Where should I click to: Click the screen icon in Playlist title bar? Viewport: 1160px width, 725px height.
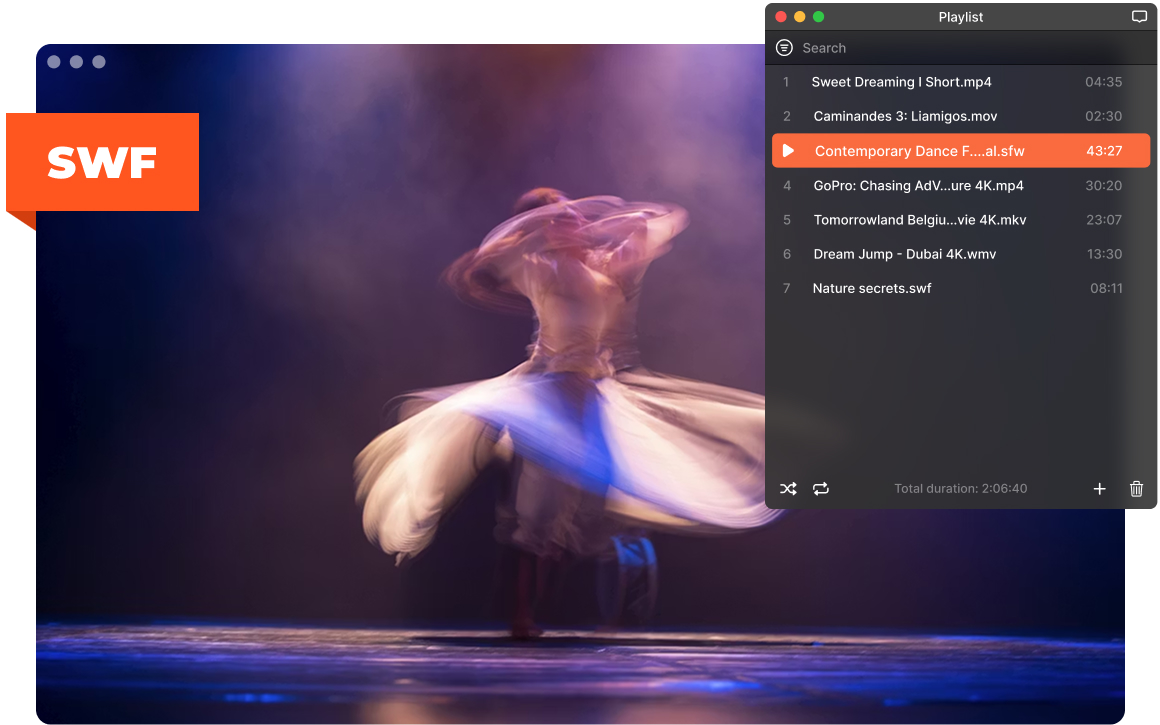coord(1139,17)
